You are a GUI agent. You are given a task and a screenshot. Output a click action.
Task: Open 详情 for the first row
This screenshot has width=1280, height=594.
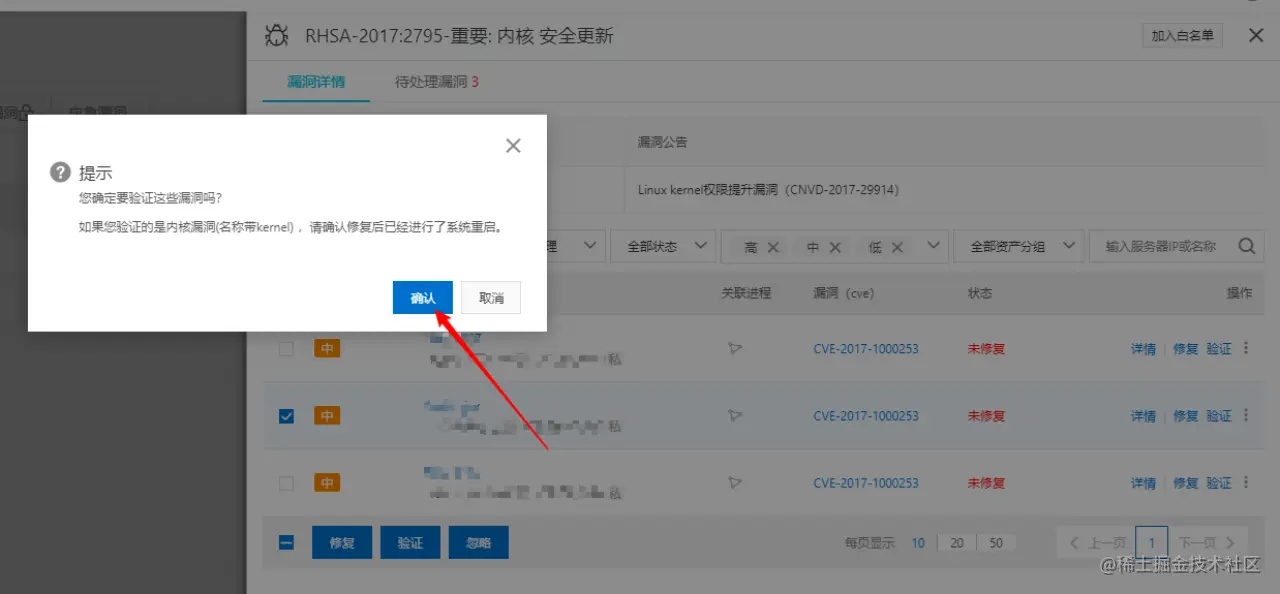pos(1143,349)
